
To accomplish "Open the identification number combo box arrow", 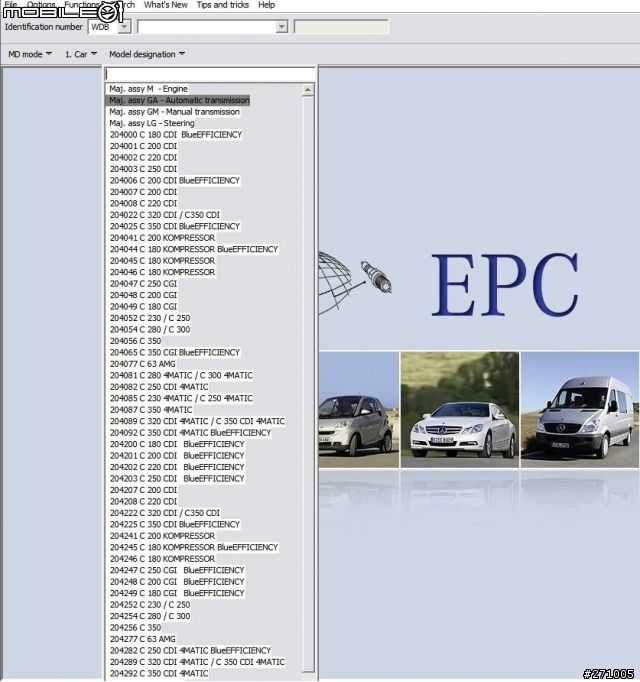I will tap(282, 27).
